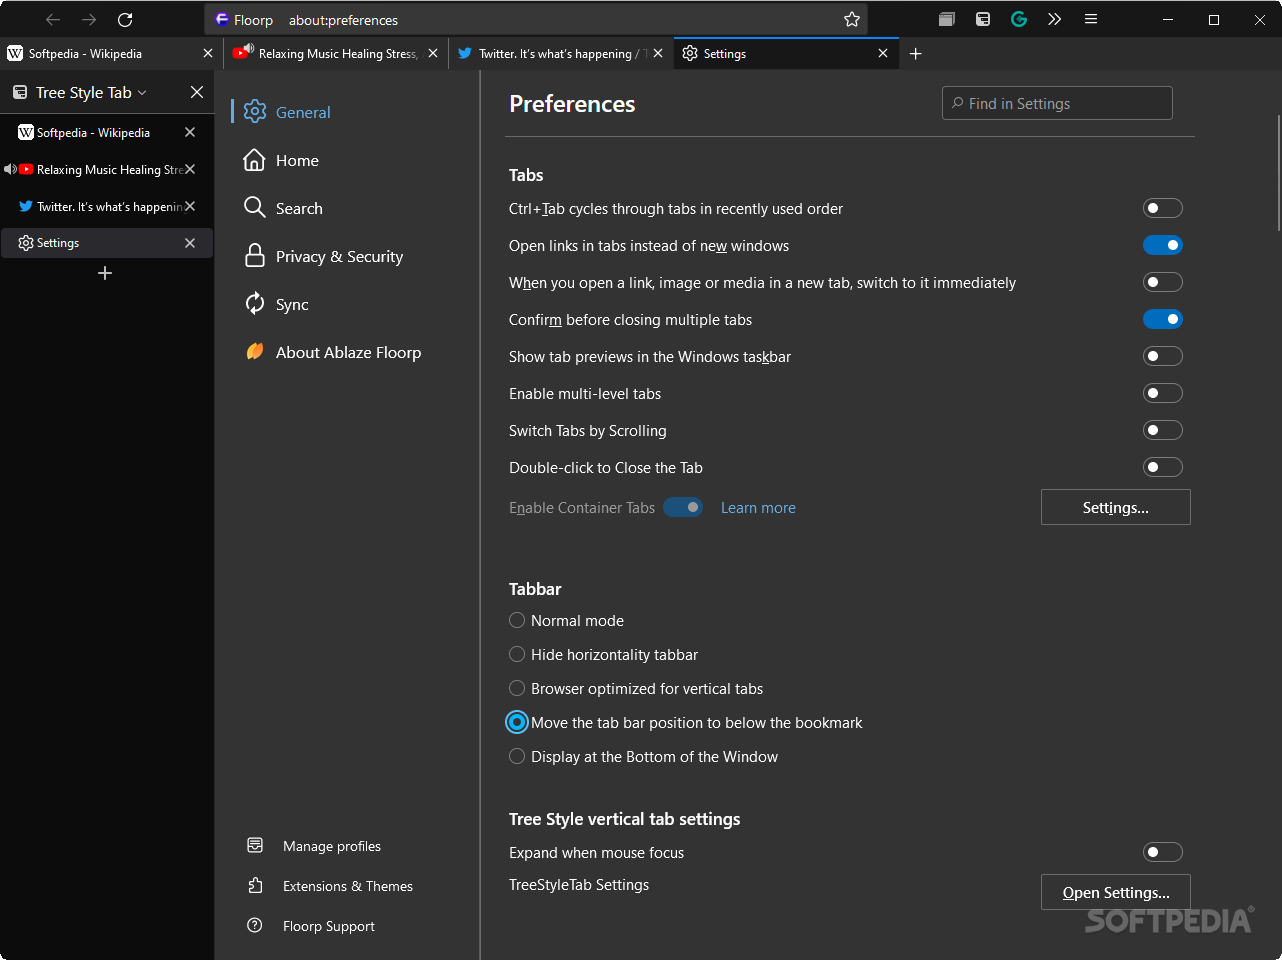Toggle Ctrl+Tab recently used order

tap(1163, 208)
